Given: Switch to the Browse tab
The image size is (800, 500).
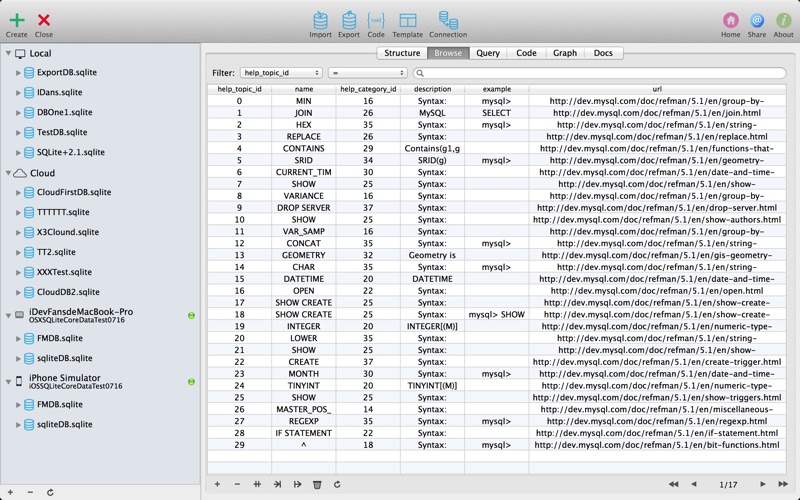Looking at the screenshot, I should tap(448, 53).
